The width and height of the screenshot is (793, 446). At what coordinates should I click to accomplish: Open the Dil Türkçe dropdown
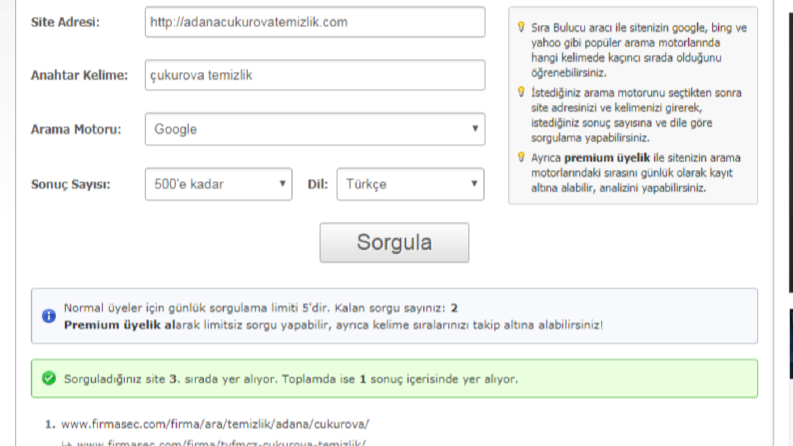tap(410, 184)
